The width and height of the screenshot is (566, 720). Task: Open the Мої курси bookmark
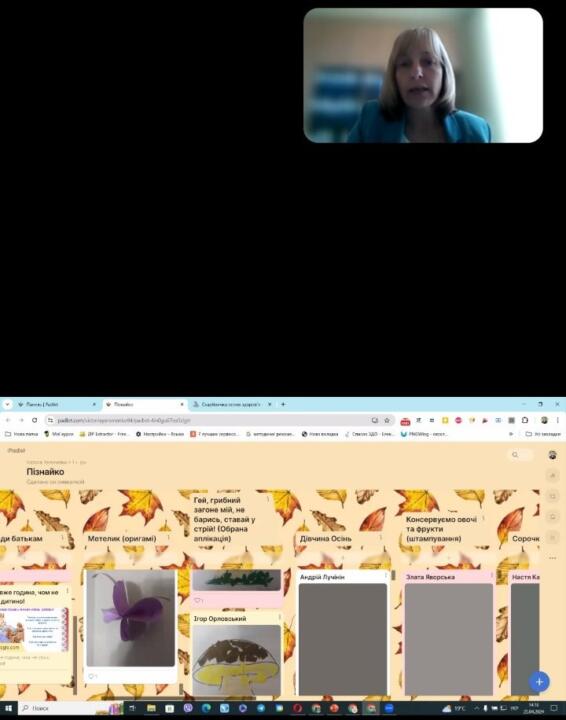pos(59,433)
